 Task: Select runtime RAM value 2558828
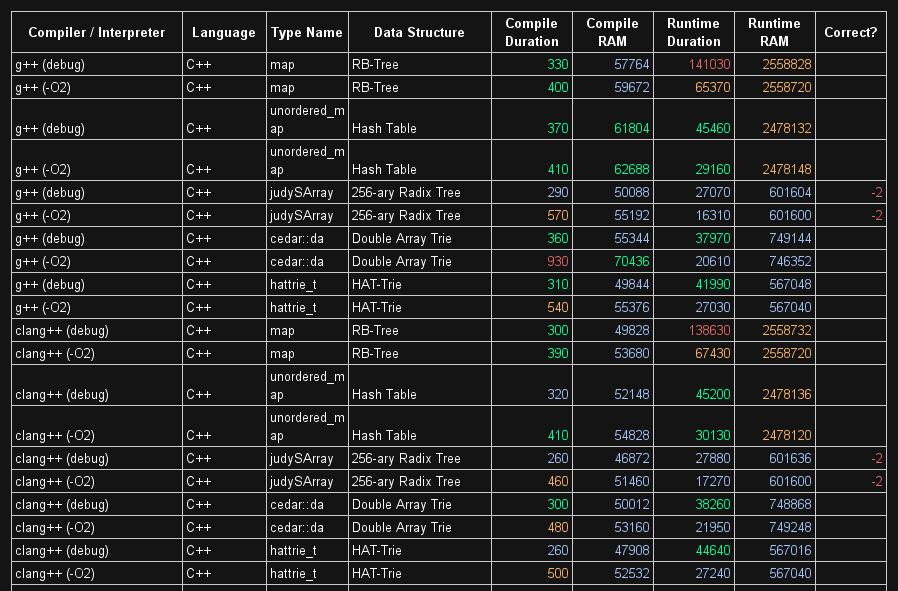tap(787, 64)
